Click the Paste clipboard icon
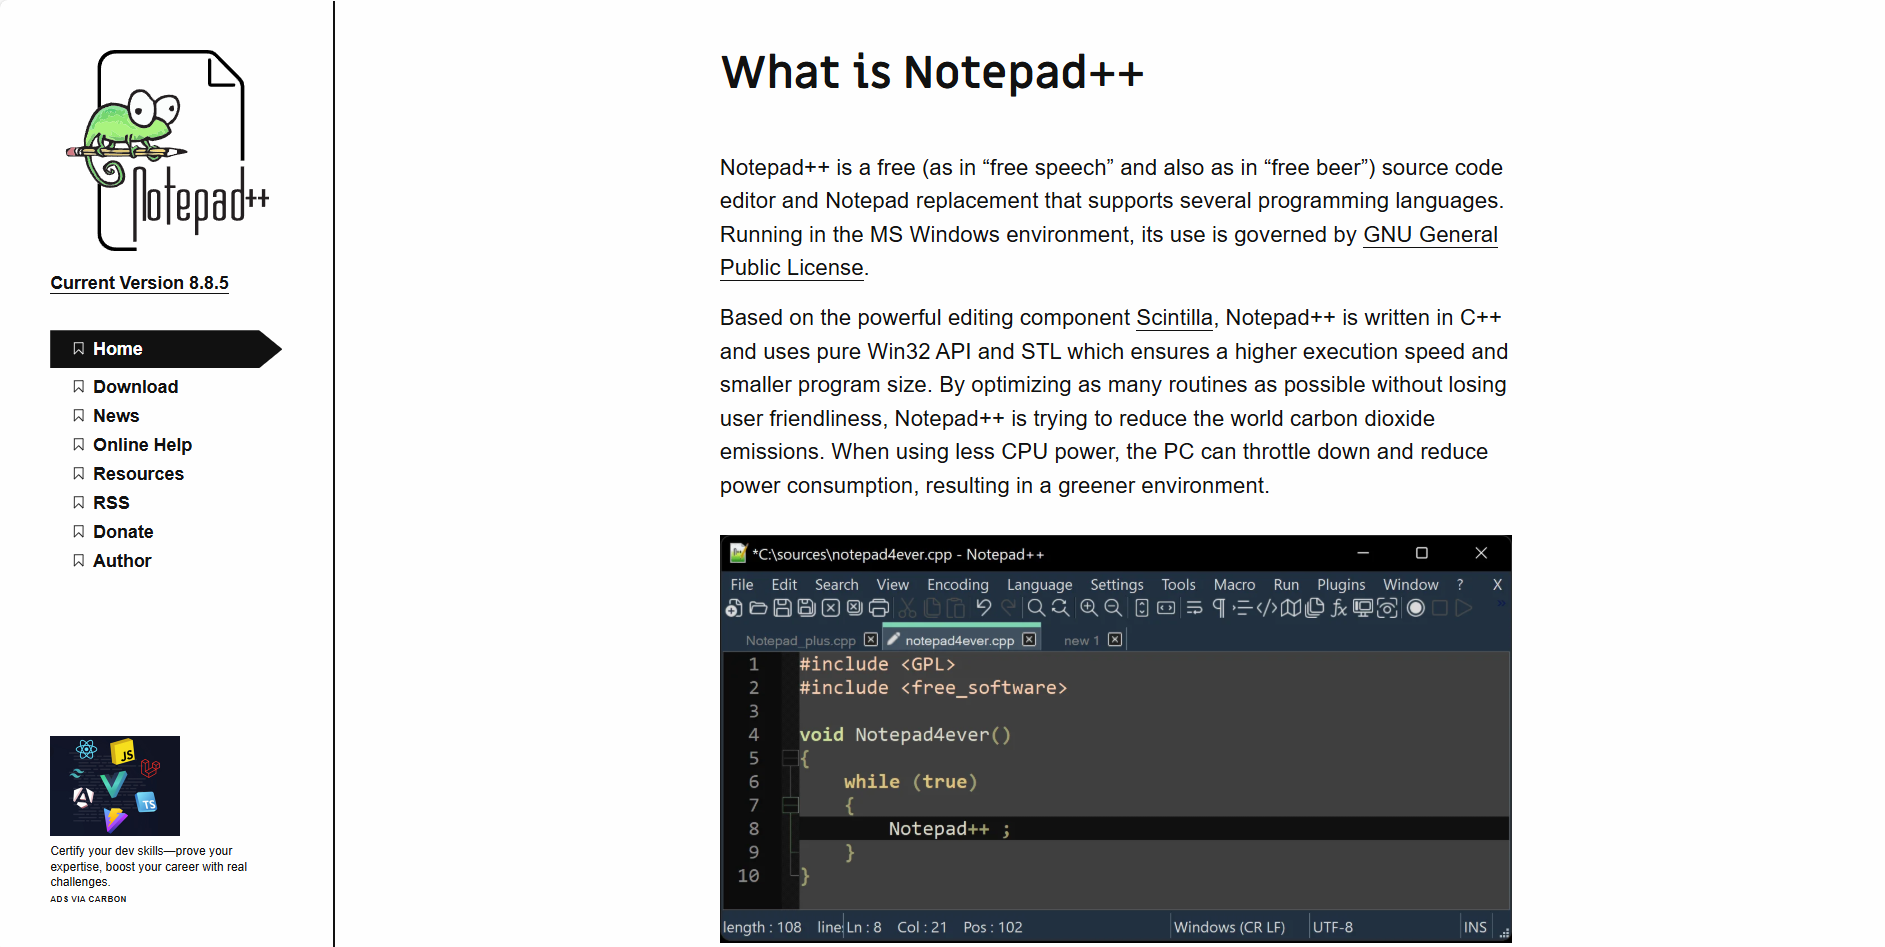The width and height of the screenshot is (1885, 947). click(x=956, y=608)
